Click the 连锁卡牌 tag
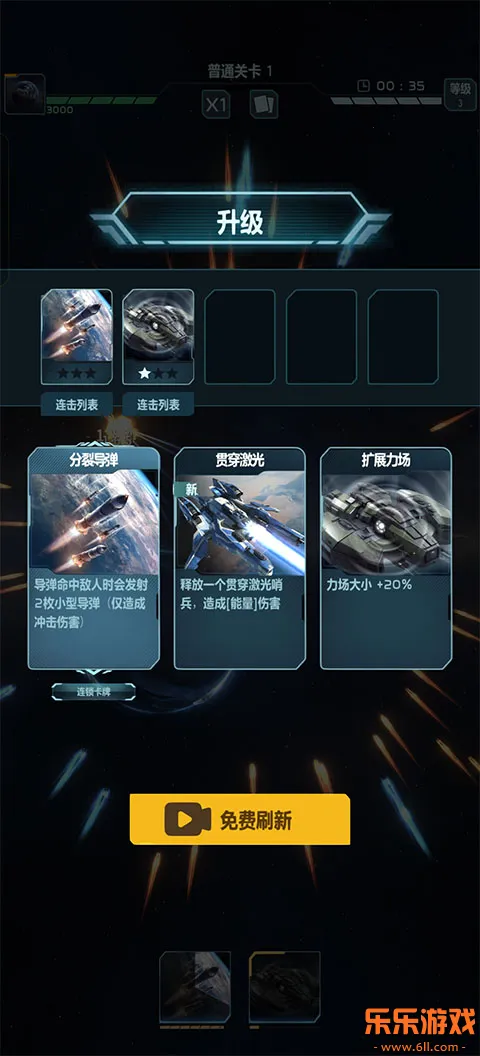480x1056 pixels. 94,692
